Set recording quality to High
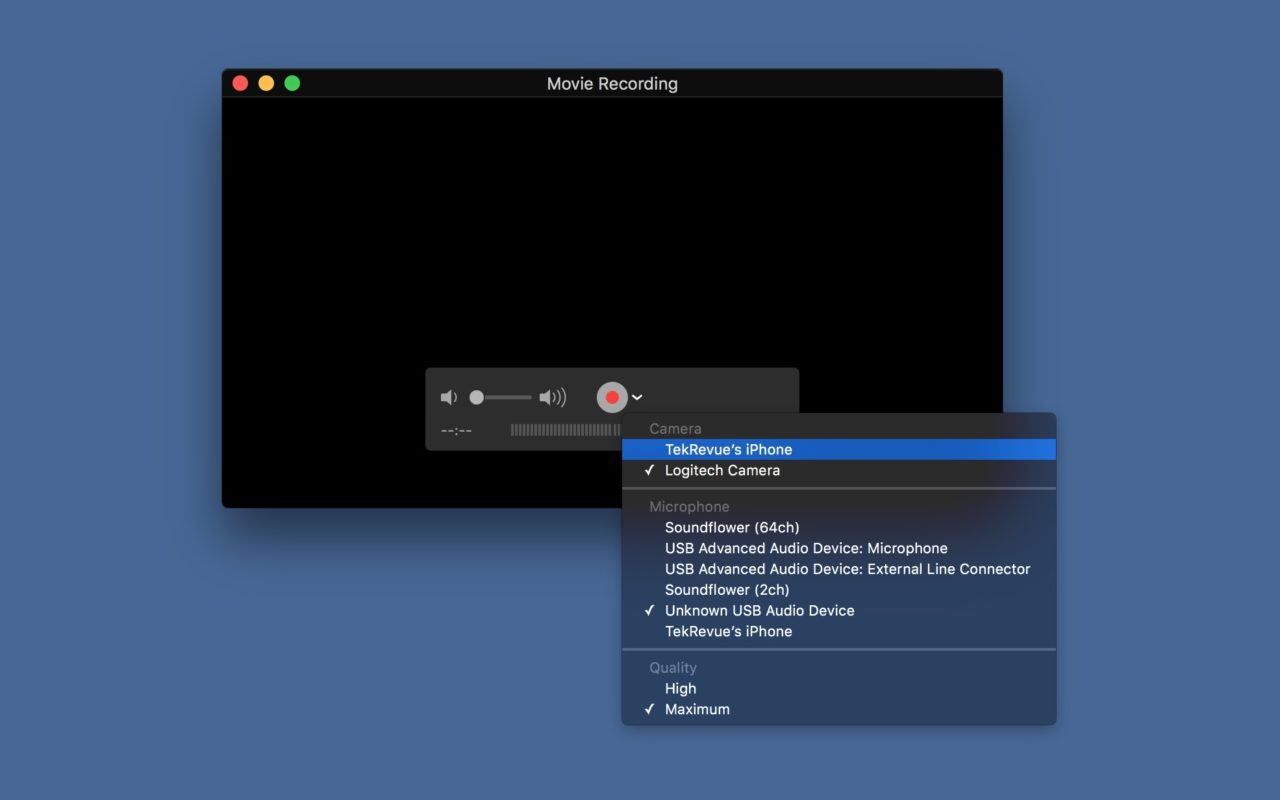 click(x=839, y=688)
